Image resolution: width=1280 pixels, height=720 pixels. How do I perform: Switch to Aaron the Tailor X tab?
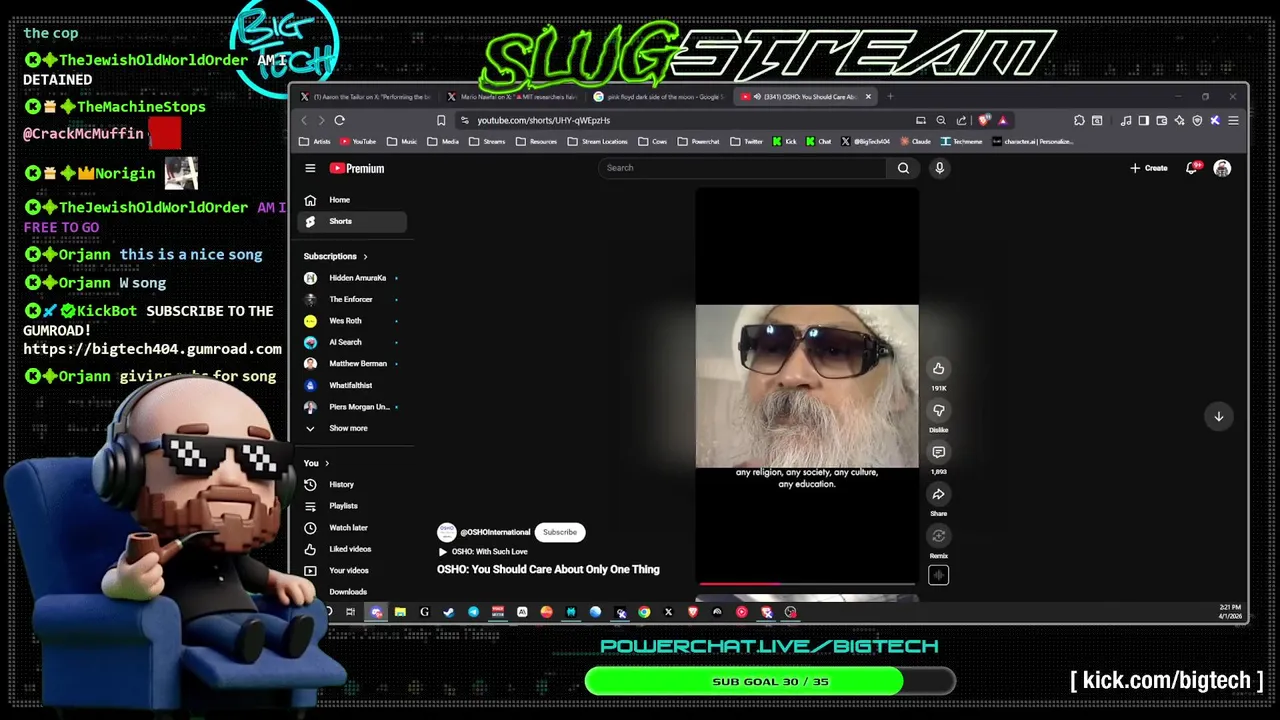coord(365,97)
